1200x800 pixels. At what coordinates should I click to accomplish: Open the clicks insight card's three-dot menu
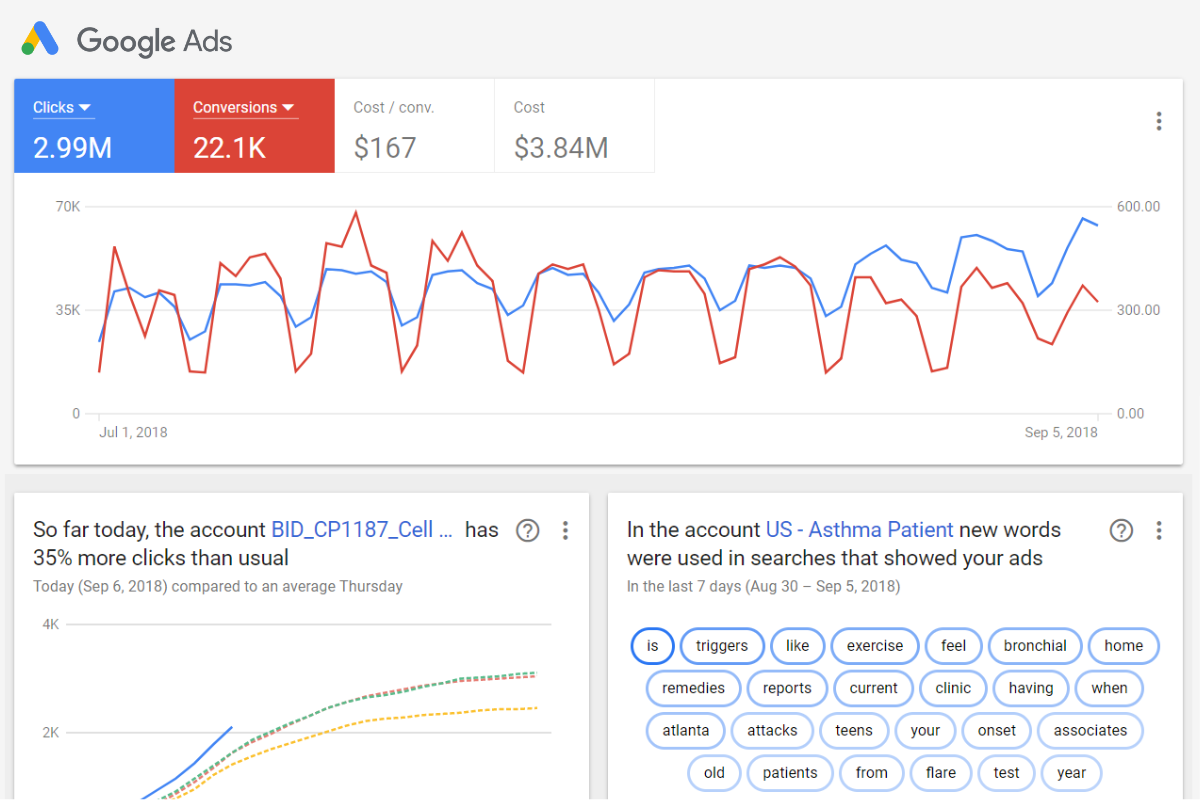coord(565,530)
